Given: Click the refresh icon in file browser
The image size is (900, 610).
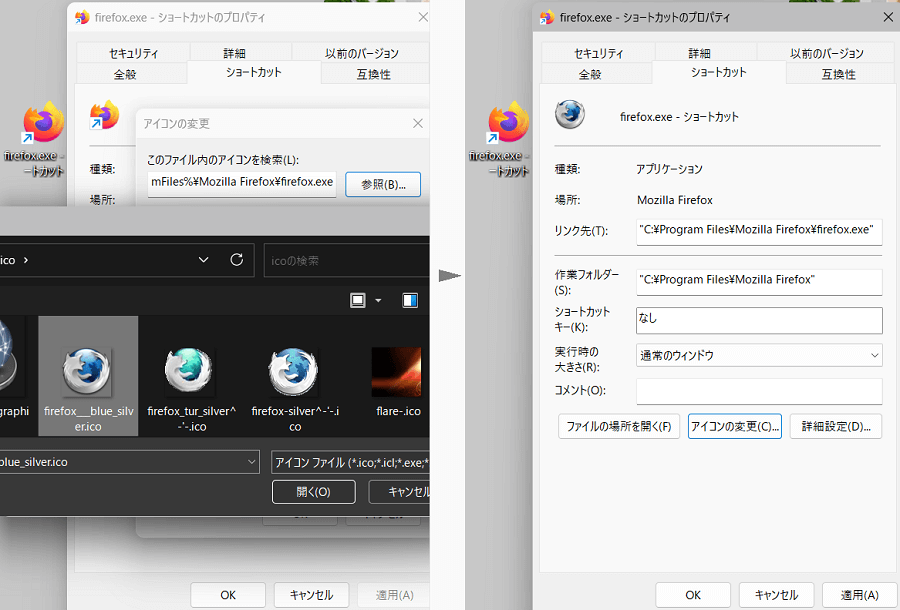Looking at the screenshot, I should pyautogui.click(x=236, y=260).
